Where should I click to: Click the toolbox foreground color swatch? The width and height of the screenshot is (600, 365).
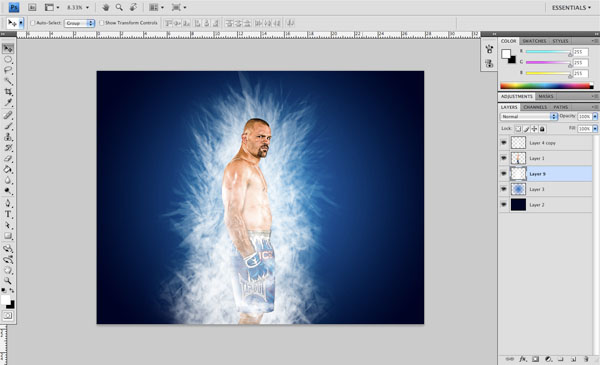click(5, 300)
